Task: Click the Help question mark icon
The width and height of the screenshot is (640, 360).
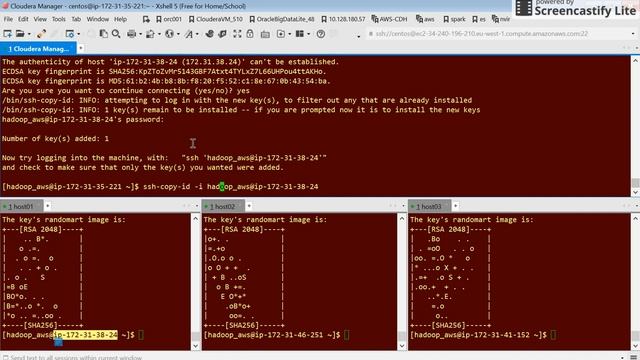Action: 321,34
